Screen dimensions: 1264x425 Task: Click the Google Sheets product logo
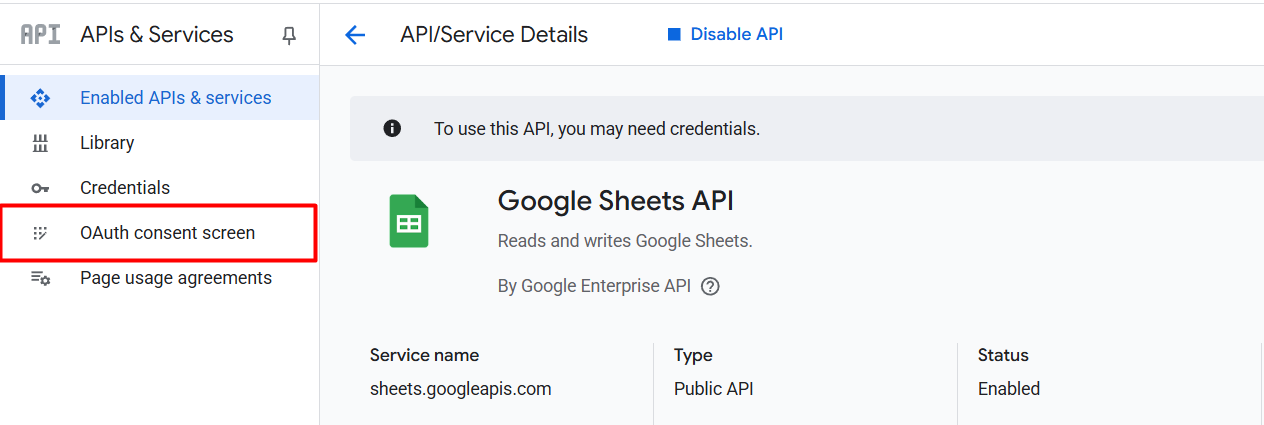pos(409,221)
